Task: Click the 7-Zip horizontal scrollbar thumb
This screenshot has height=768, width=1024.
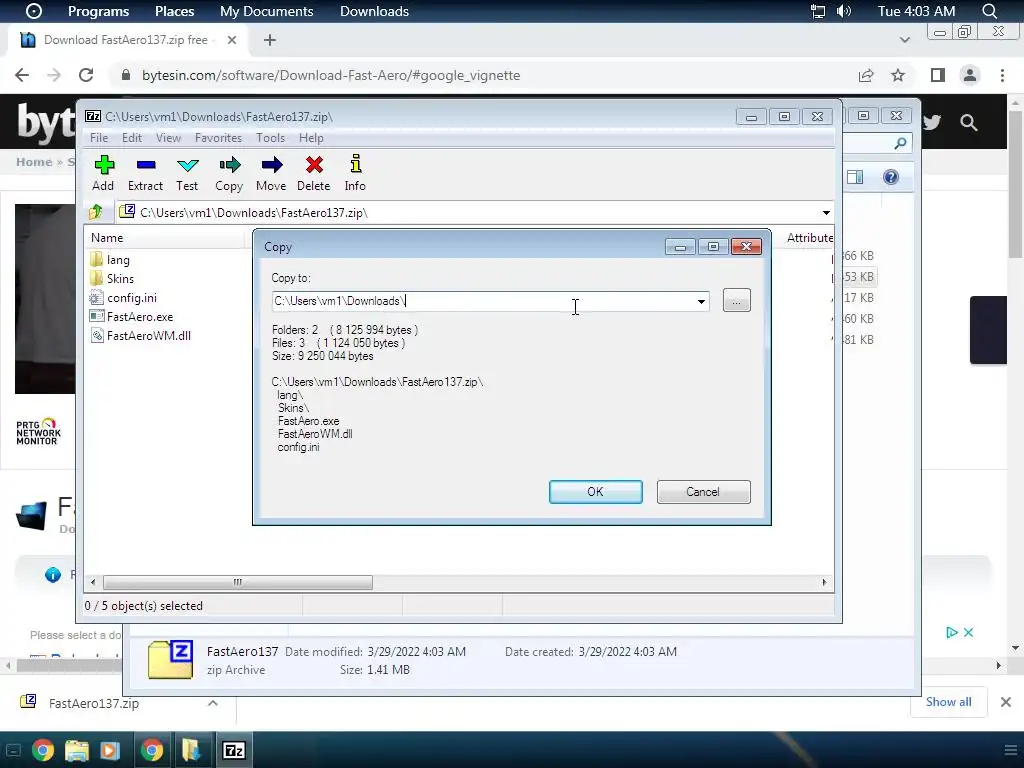Action: 238,582
